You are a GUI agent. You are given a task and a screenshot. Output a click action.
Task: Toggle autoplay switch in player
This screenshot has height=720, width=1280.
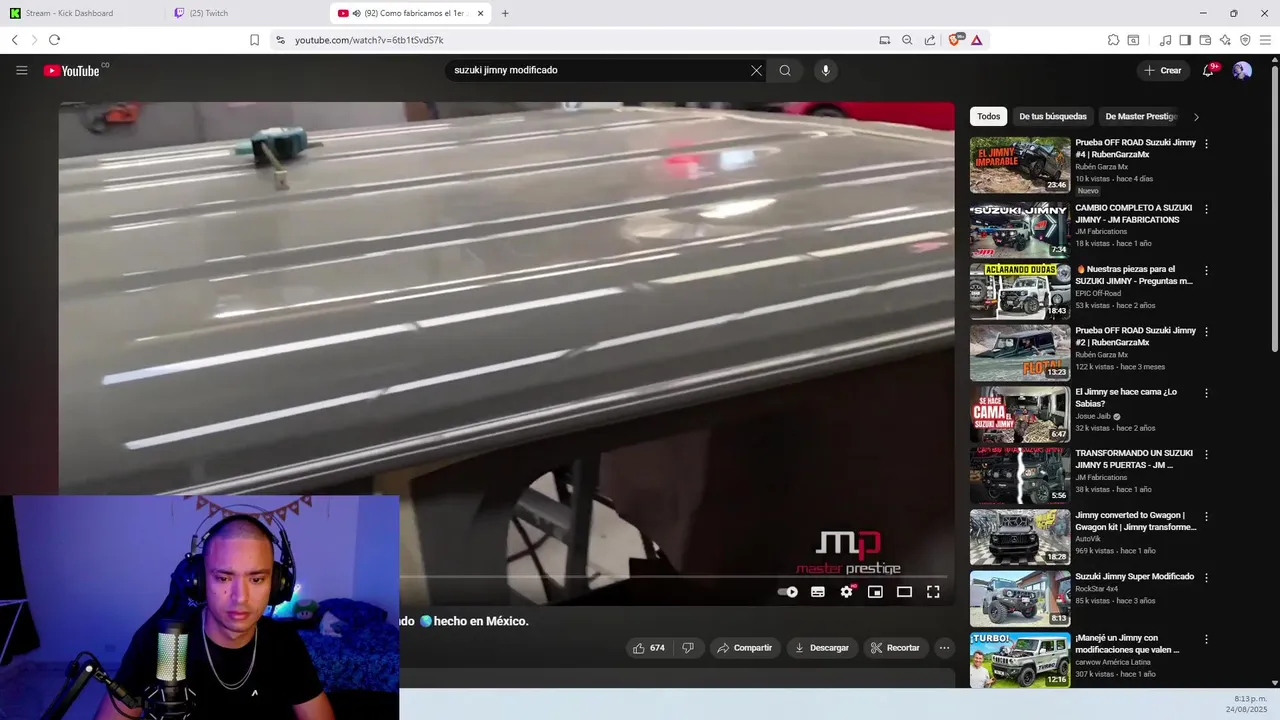click(788, 592)
